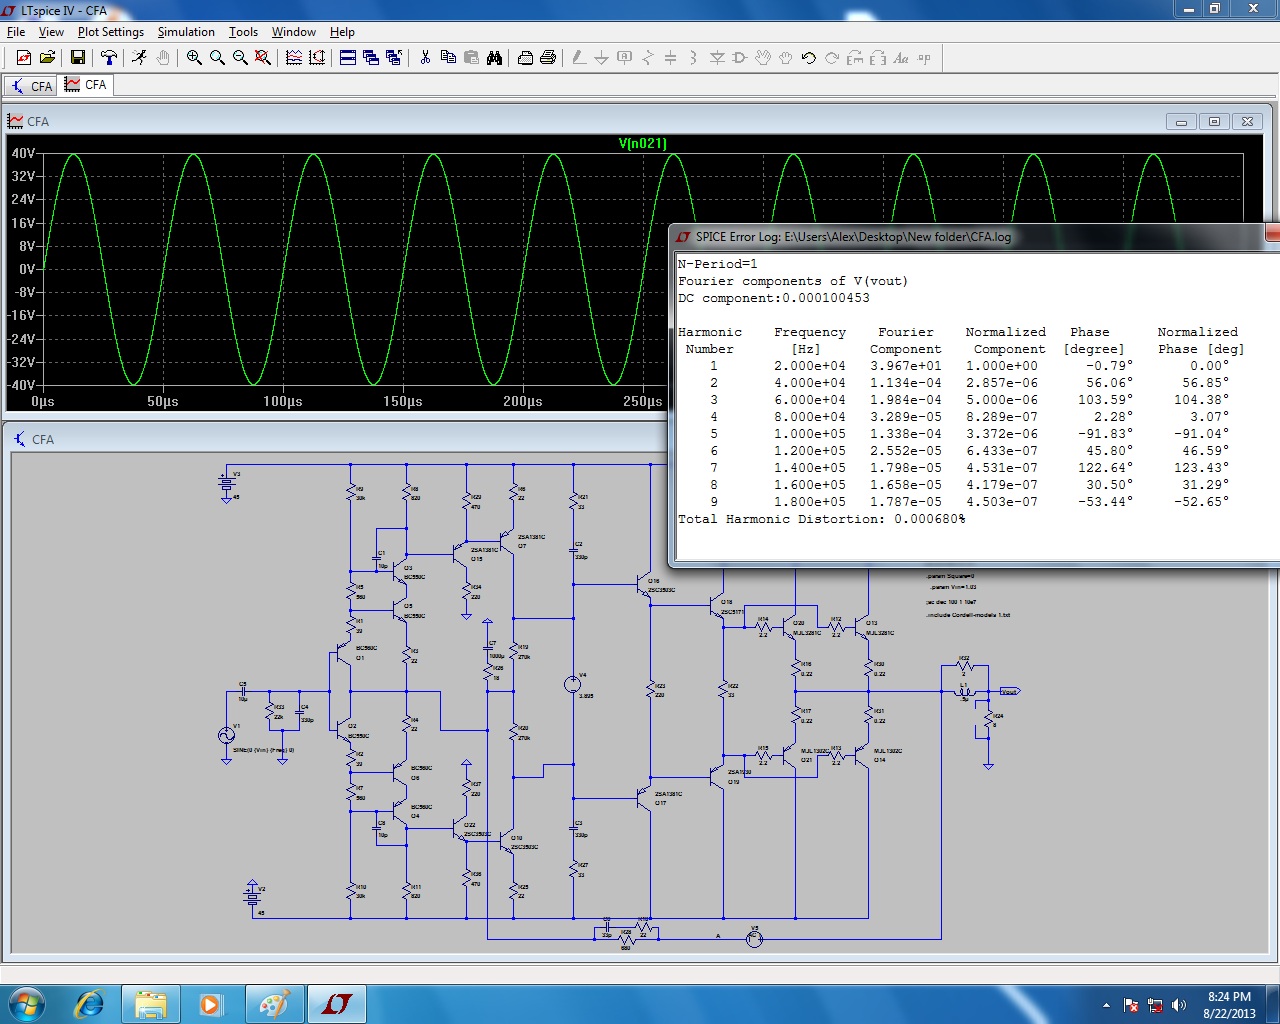Select the label net tool
This screenshot has height=1024, width=1280.
(x=625, y=58)
